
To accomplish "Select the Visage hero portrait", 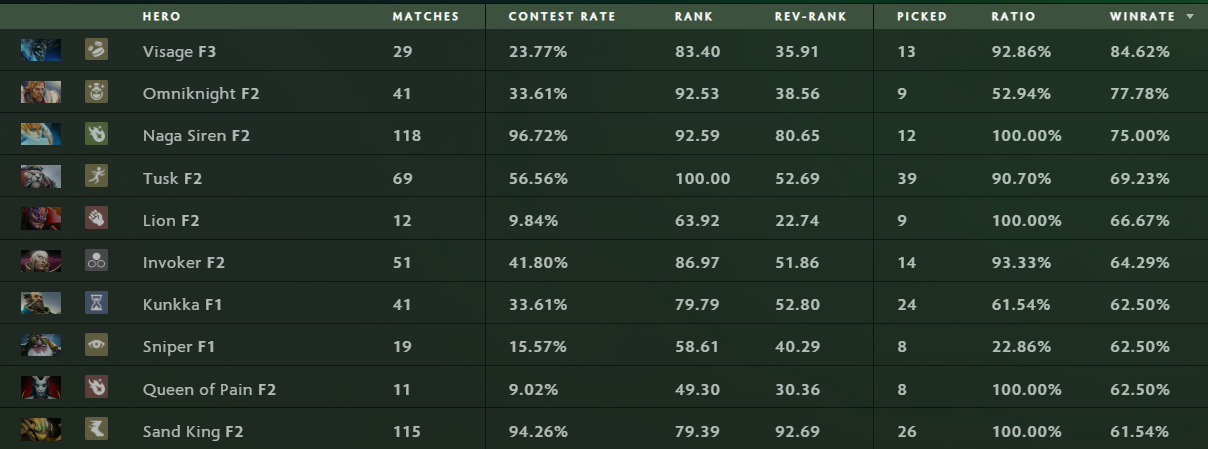I will [41, 50].
